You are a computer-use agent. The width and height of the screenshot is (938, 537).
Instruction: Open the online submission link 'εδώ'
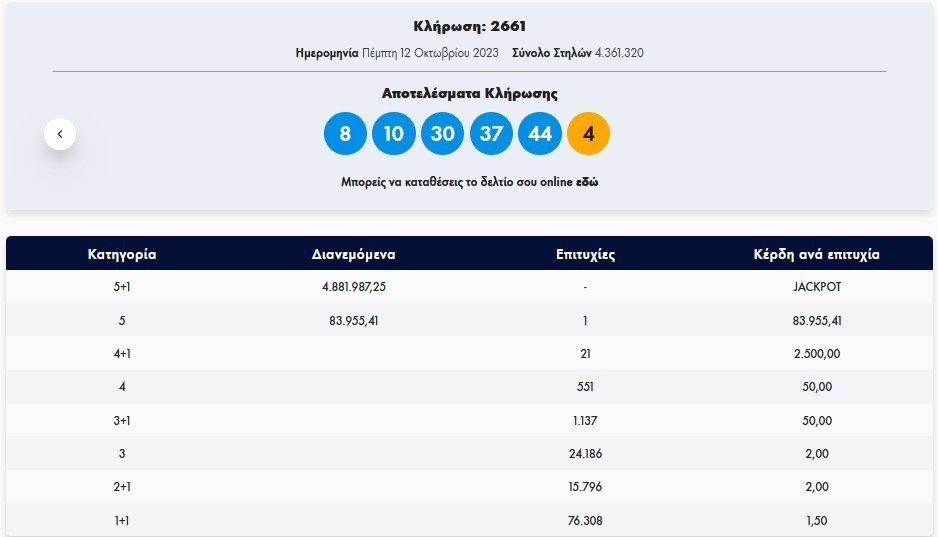(x=587, y=183)
